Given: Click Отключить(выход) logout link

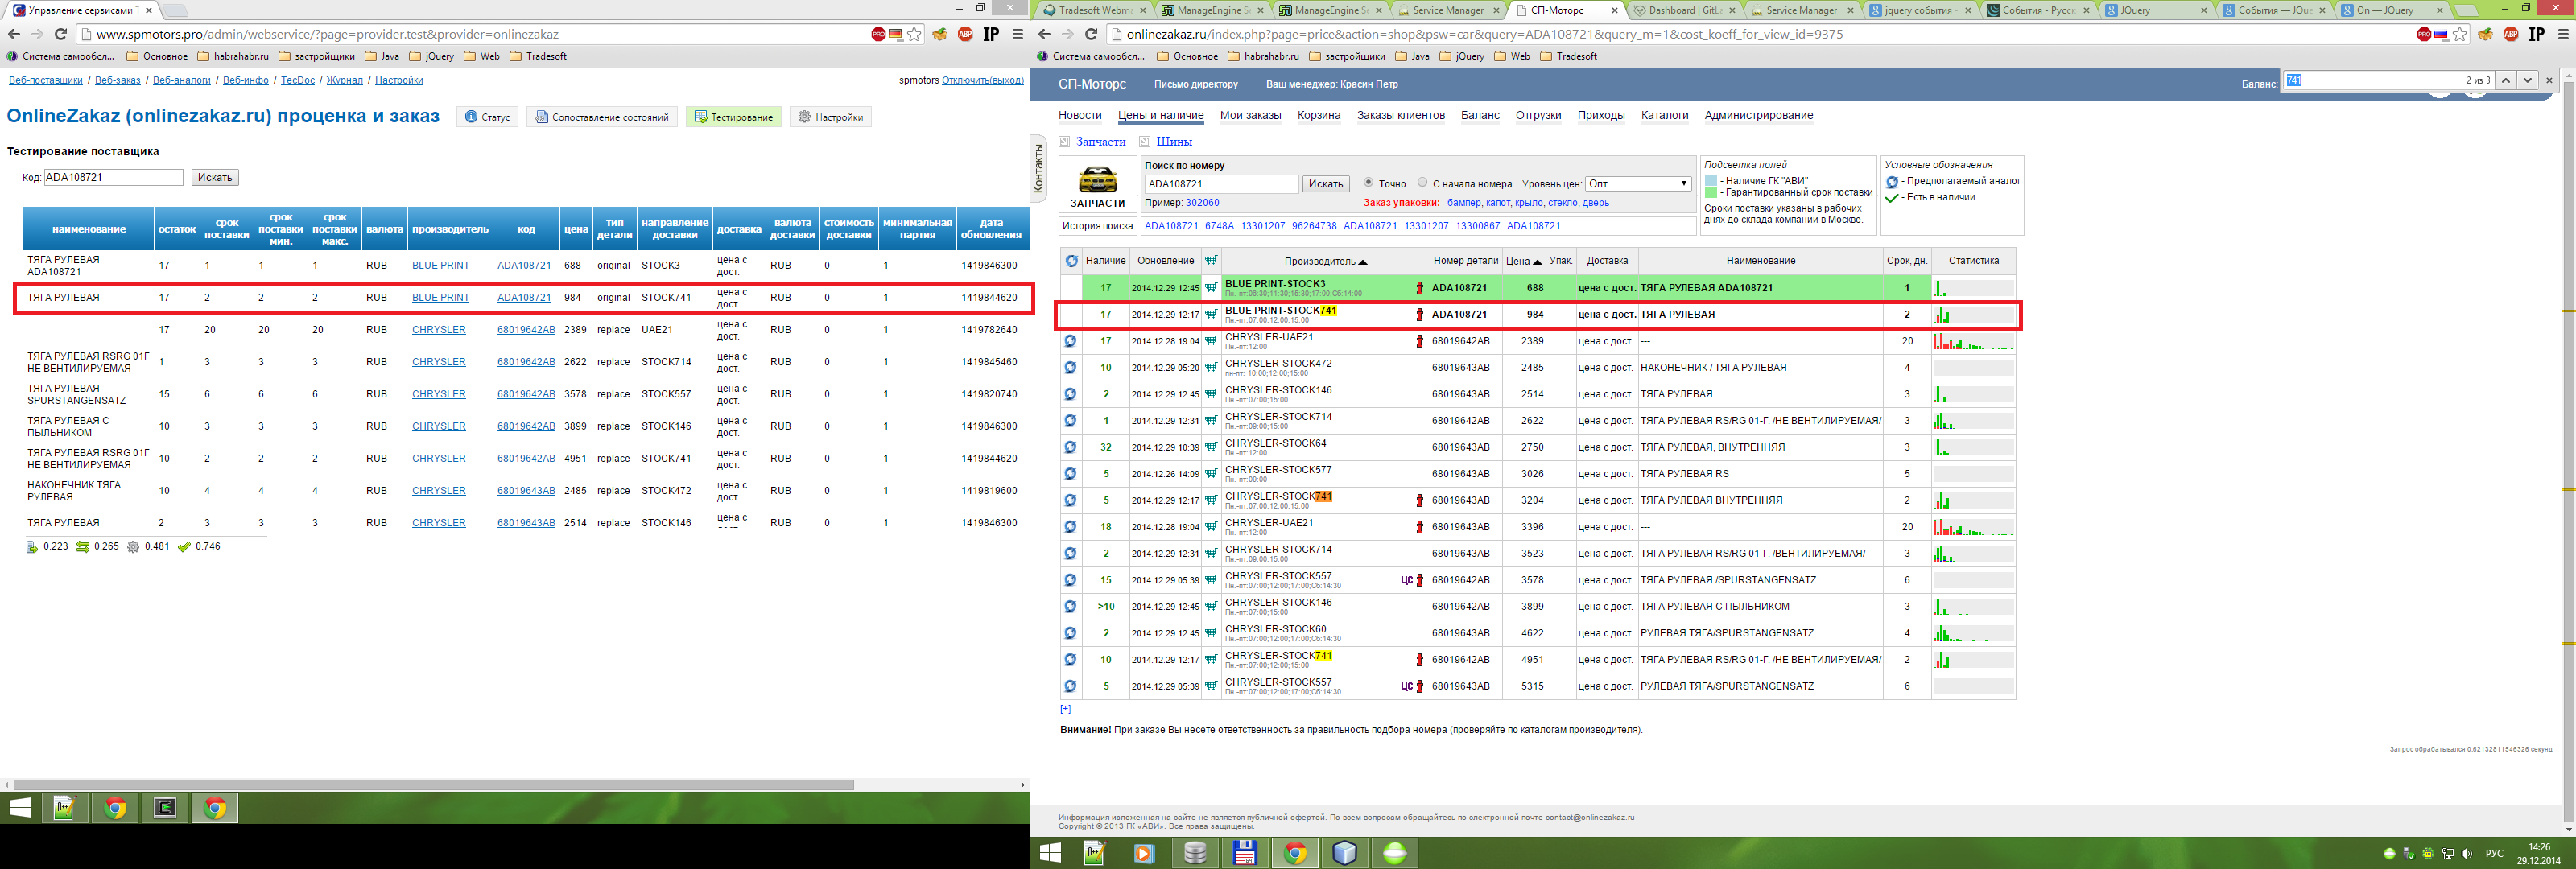Looking at the screenshot, I should tap(982, 80).
